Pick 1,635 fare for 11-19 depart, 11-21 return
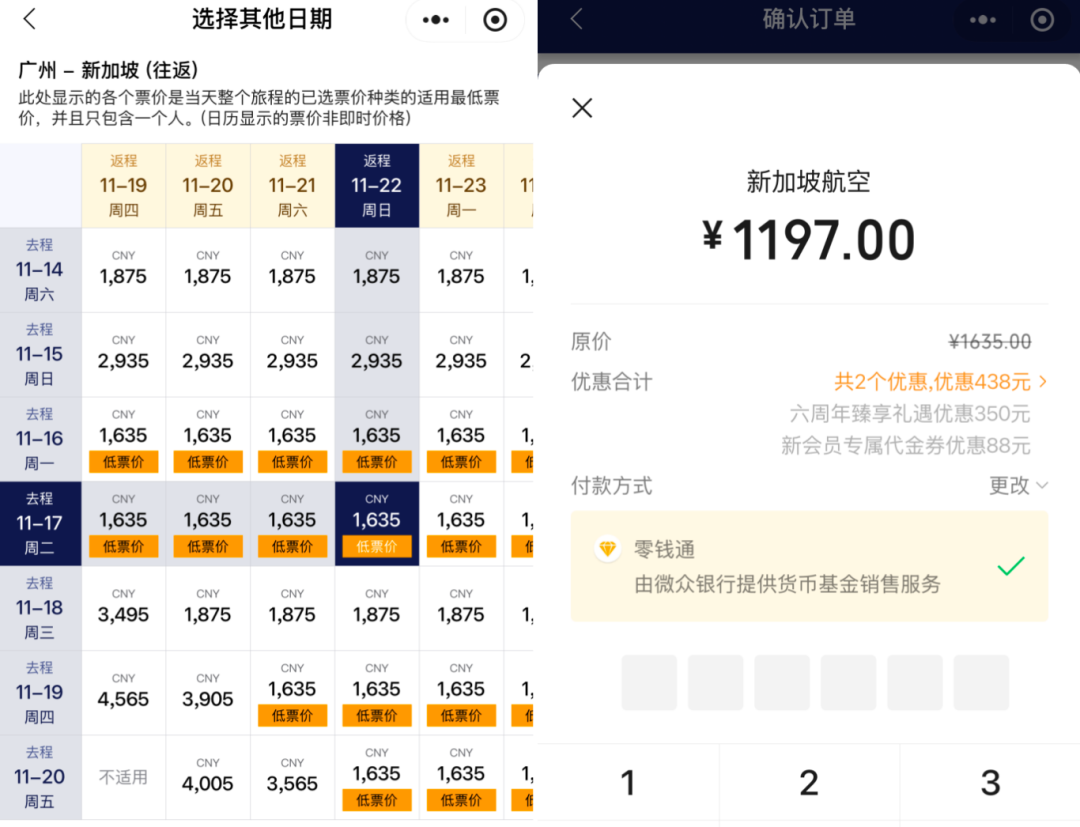 tap(292, 693)
